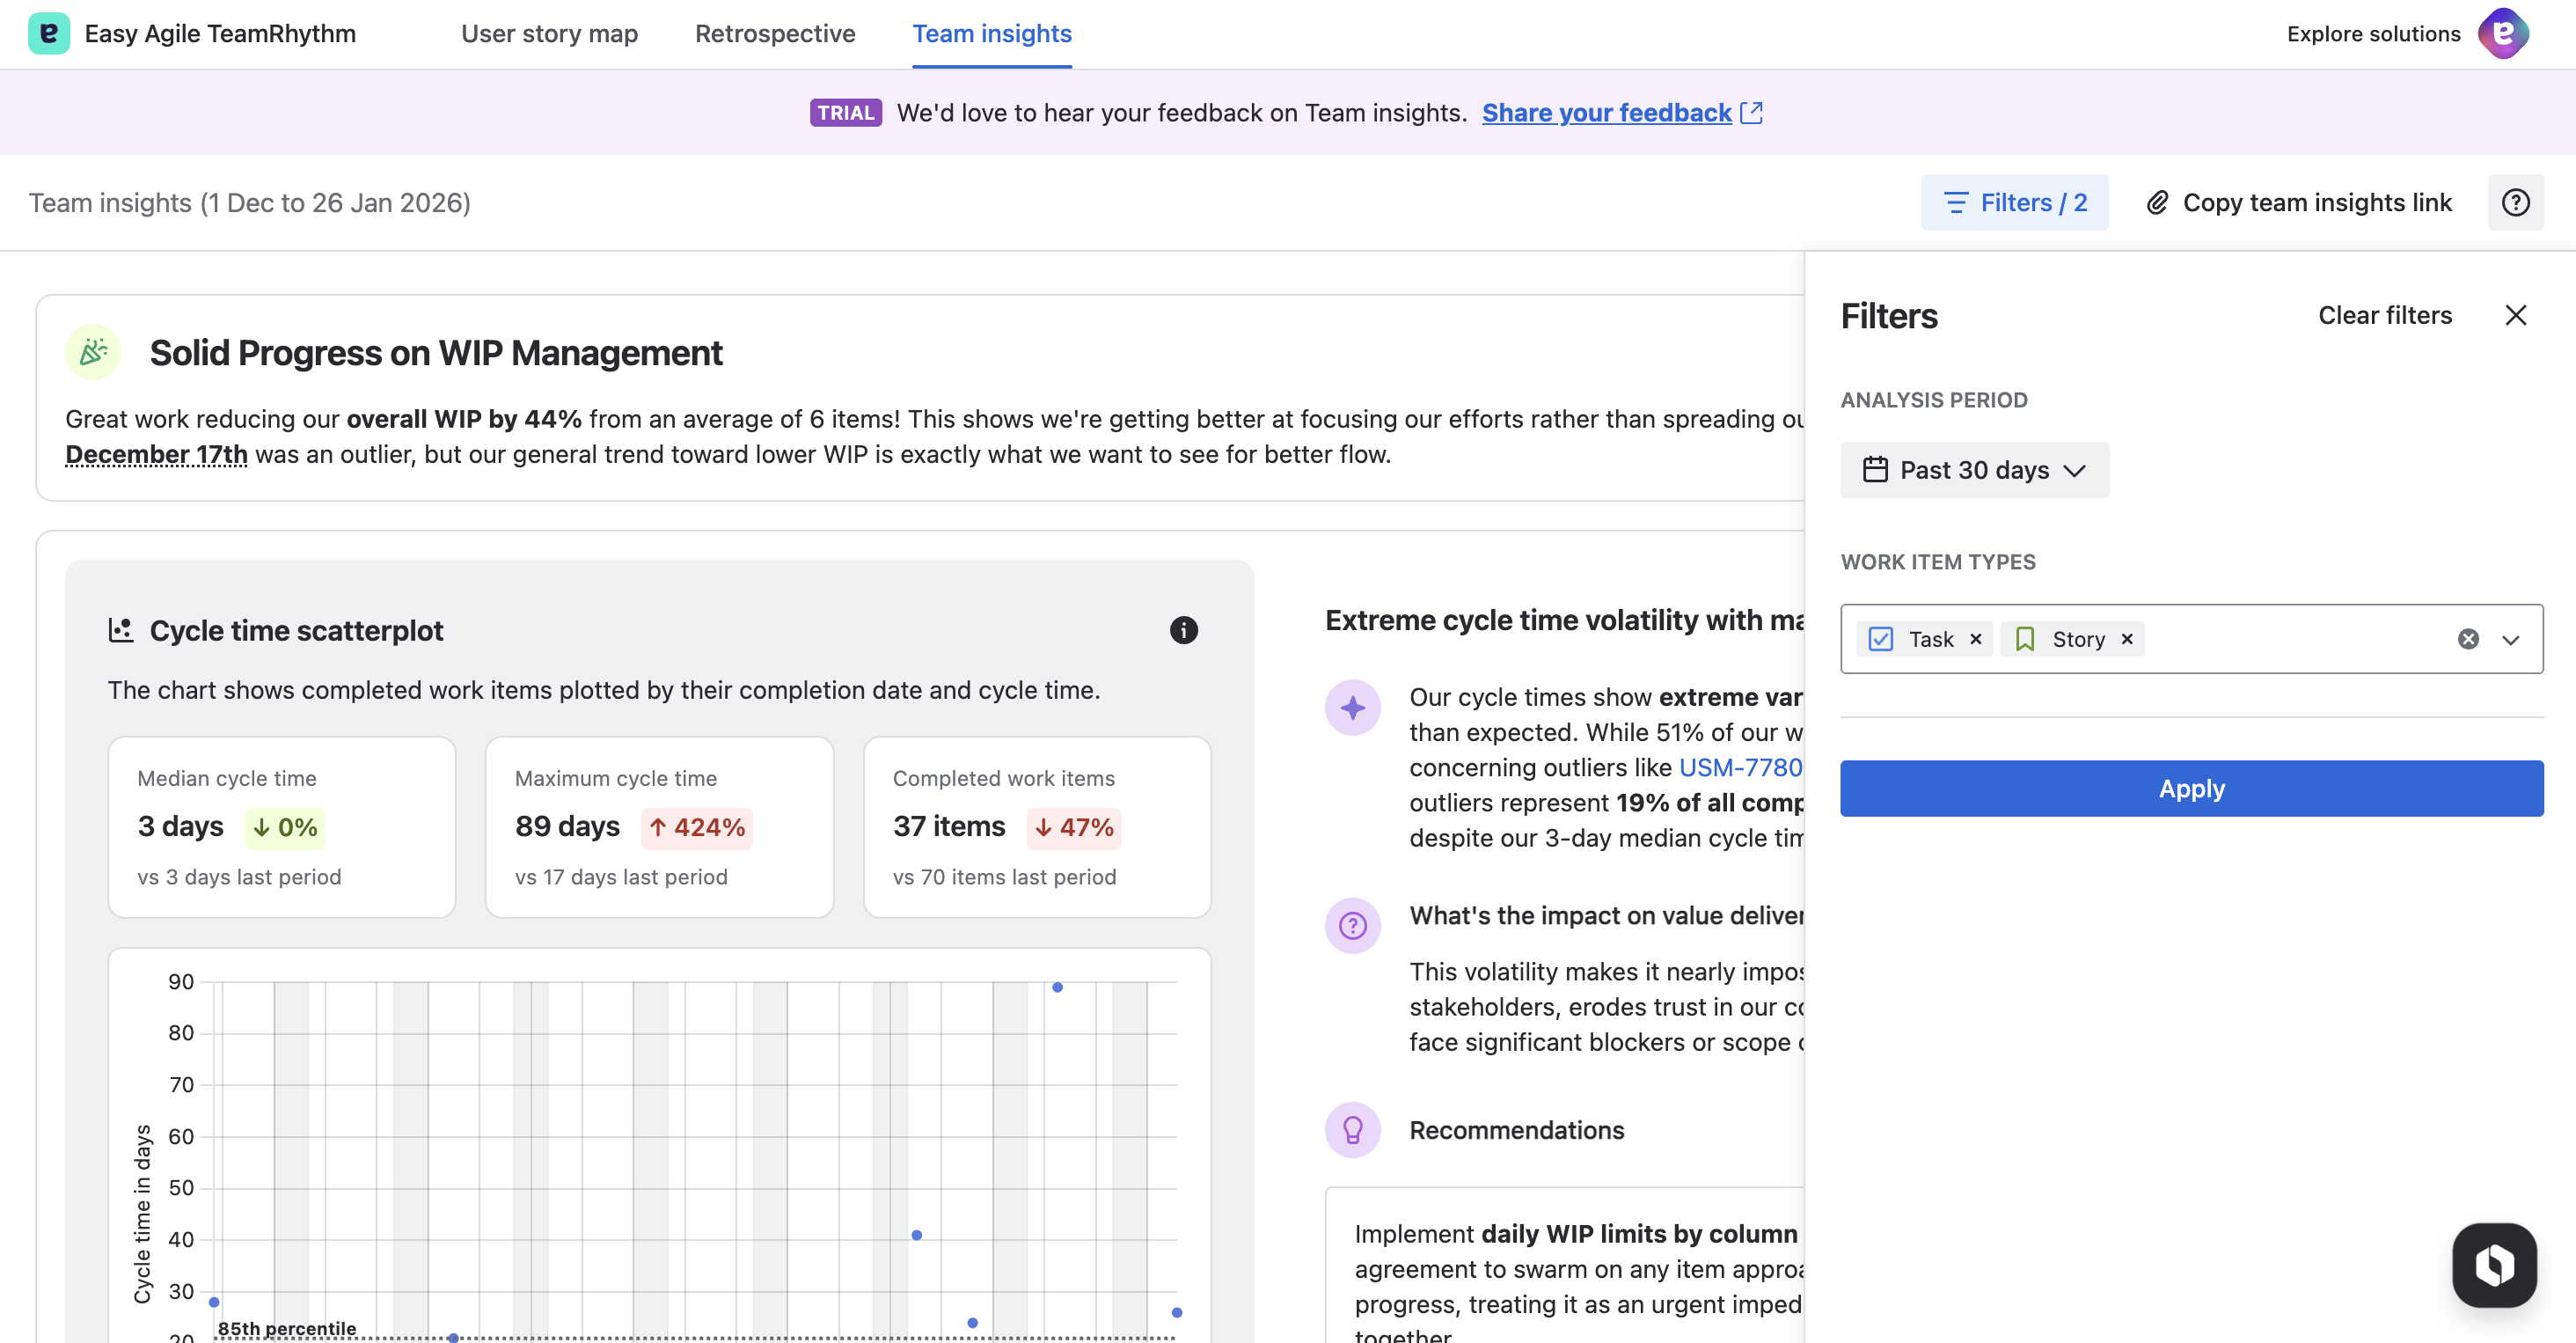Viewport: 2576px width, 1343px height.
Task: Click inside the work item types field
Action: (x=2290, y=639)
